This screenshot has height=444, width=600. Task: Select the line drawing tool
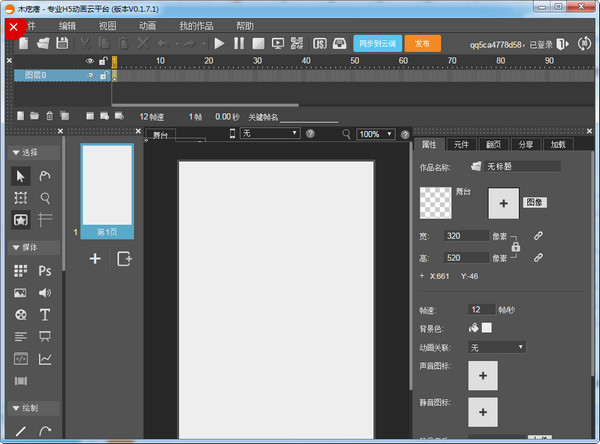tap(20, 431)
